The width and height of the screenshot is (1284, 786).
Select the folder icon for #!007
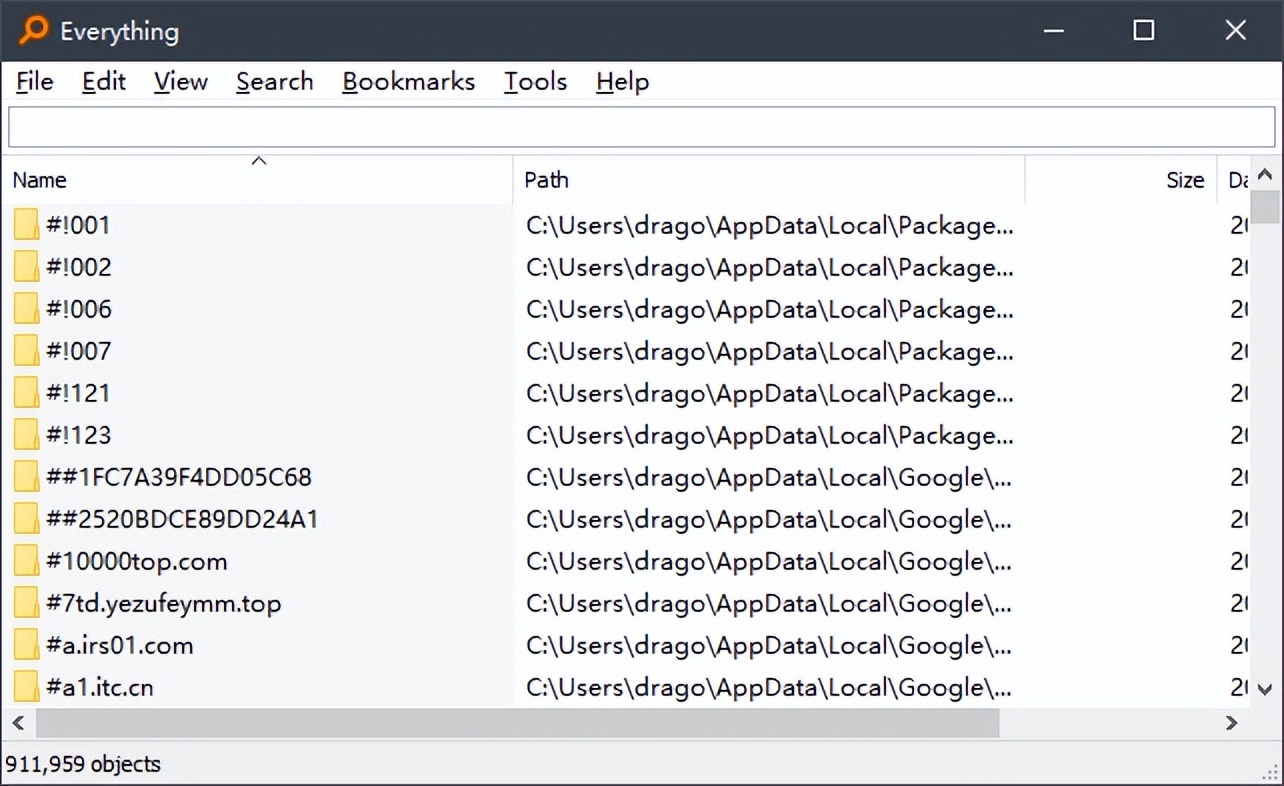pyautogui.click(x=26, y=351)
